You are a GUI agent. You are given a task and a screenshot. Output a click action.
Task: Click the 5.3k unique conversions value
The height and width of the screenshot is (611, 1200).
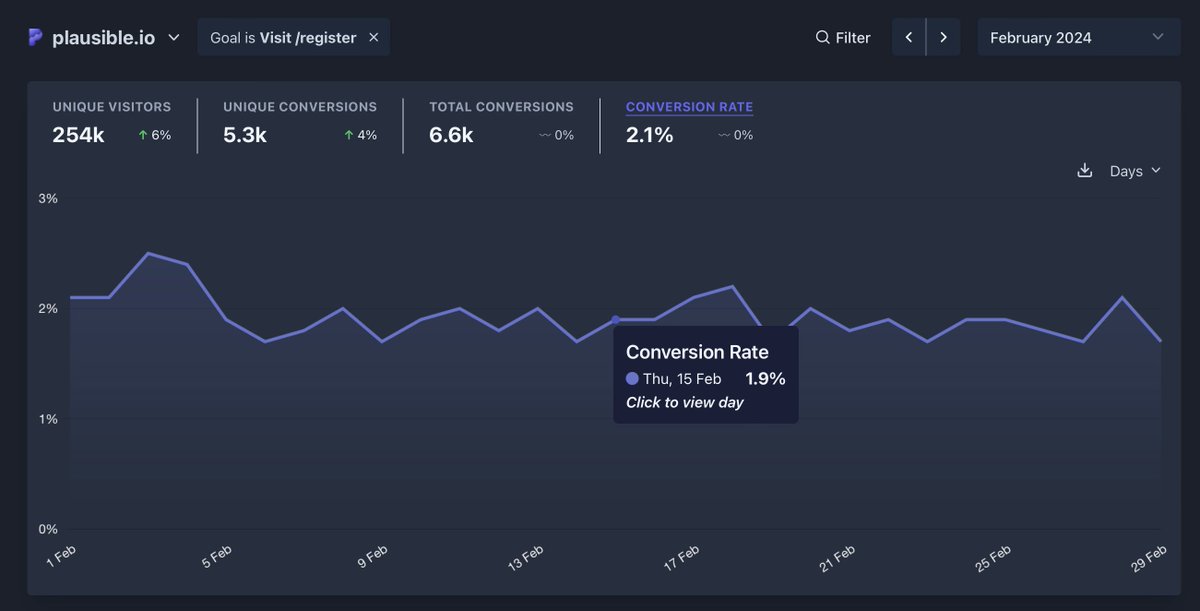click(x=245, y=135)
